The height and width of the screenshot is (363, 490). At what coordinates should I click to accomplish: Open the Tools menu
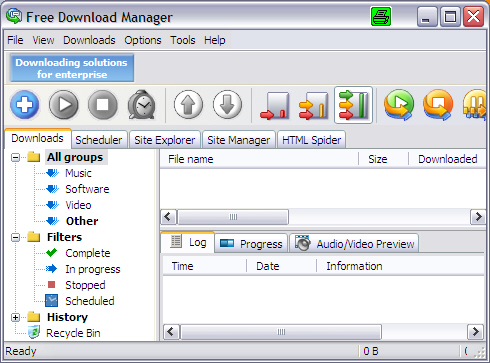(x=183, y=40)
